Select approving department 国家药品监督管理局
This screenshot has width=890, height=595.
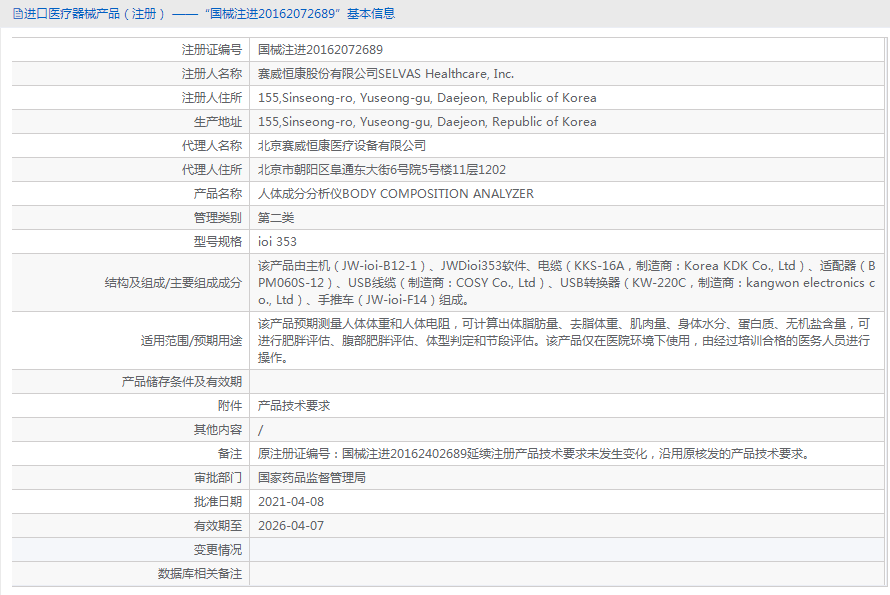[x=312, y=478]
